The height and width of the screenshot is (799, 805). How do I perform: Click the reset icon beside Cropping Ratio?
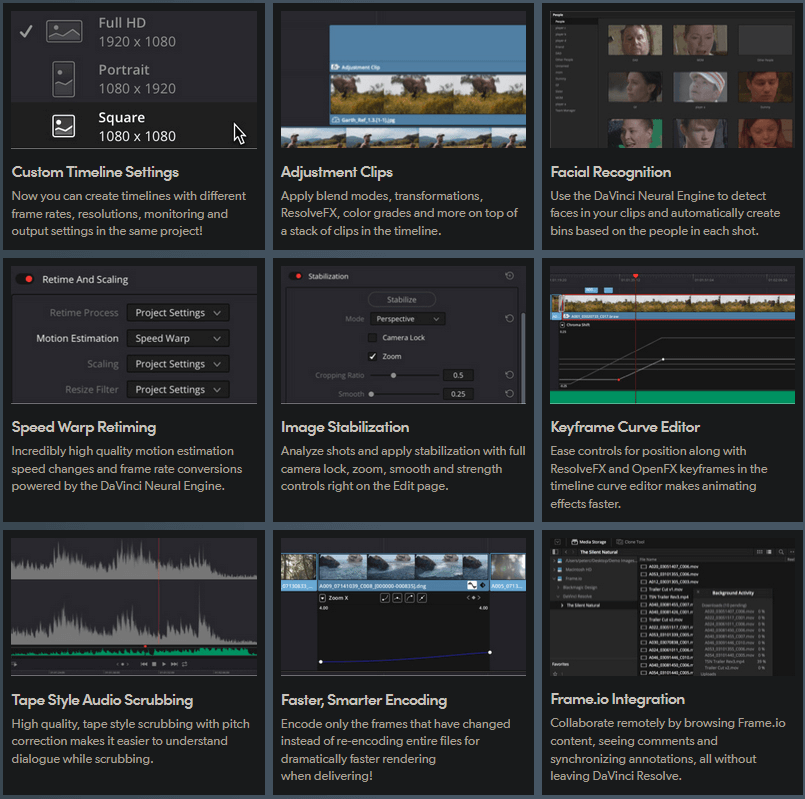click(x=510, y=375)
